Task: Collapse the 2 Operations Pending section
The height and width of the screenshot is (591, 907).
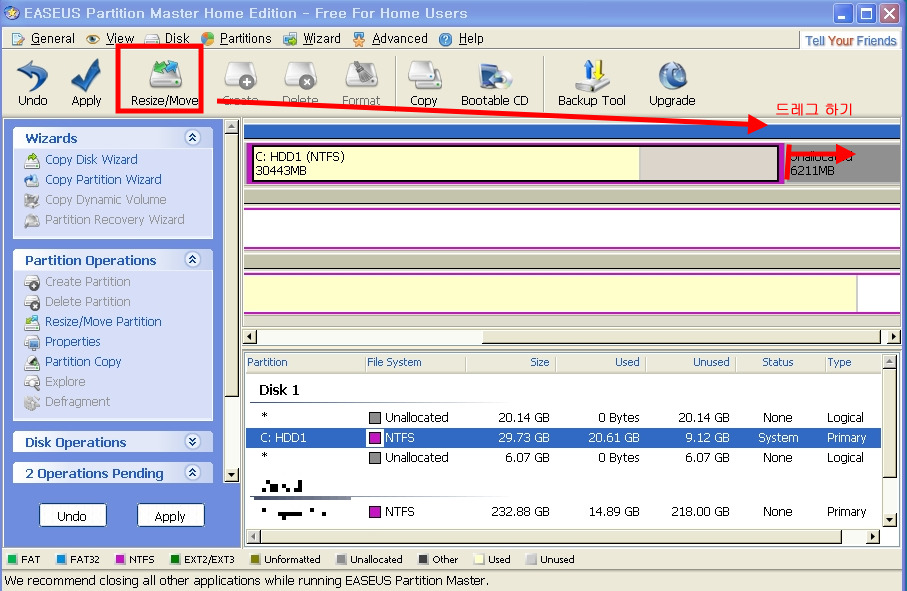Action: point(193,473)
